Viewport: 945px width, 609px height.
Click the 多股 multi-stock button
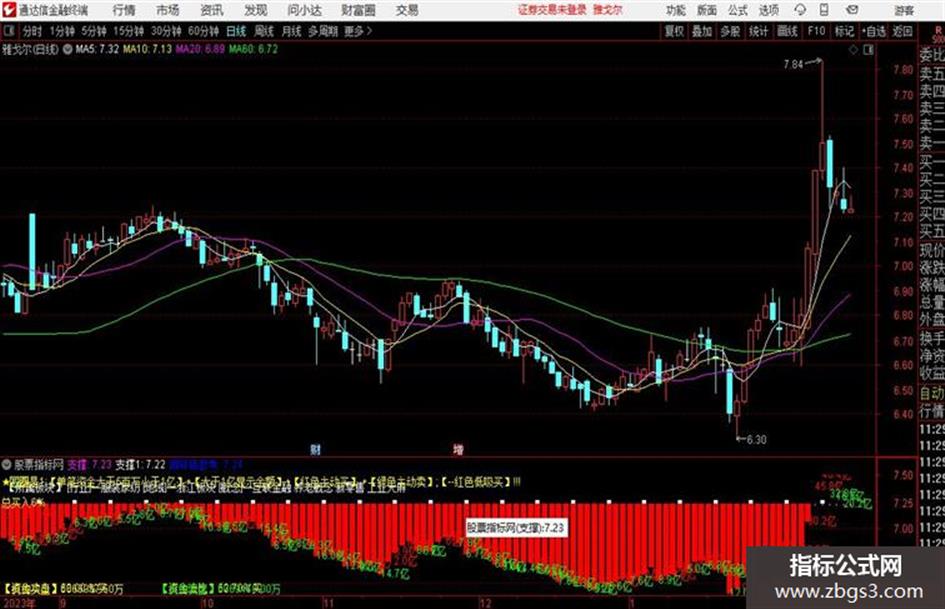point(730,31)
